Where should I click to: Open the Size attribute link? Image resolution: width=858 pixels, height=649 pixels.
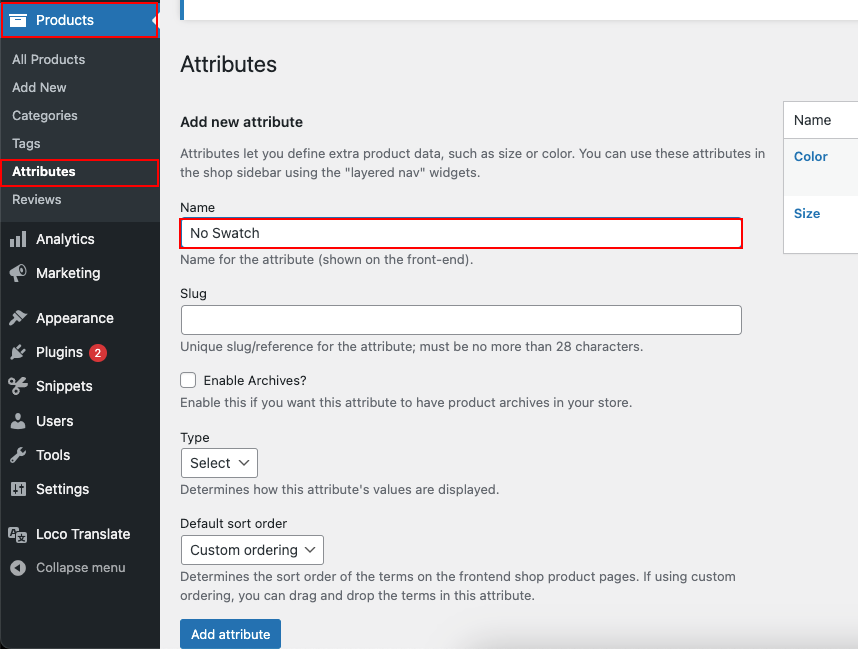pyautogui.click(x=807, y=213)
